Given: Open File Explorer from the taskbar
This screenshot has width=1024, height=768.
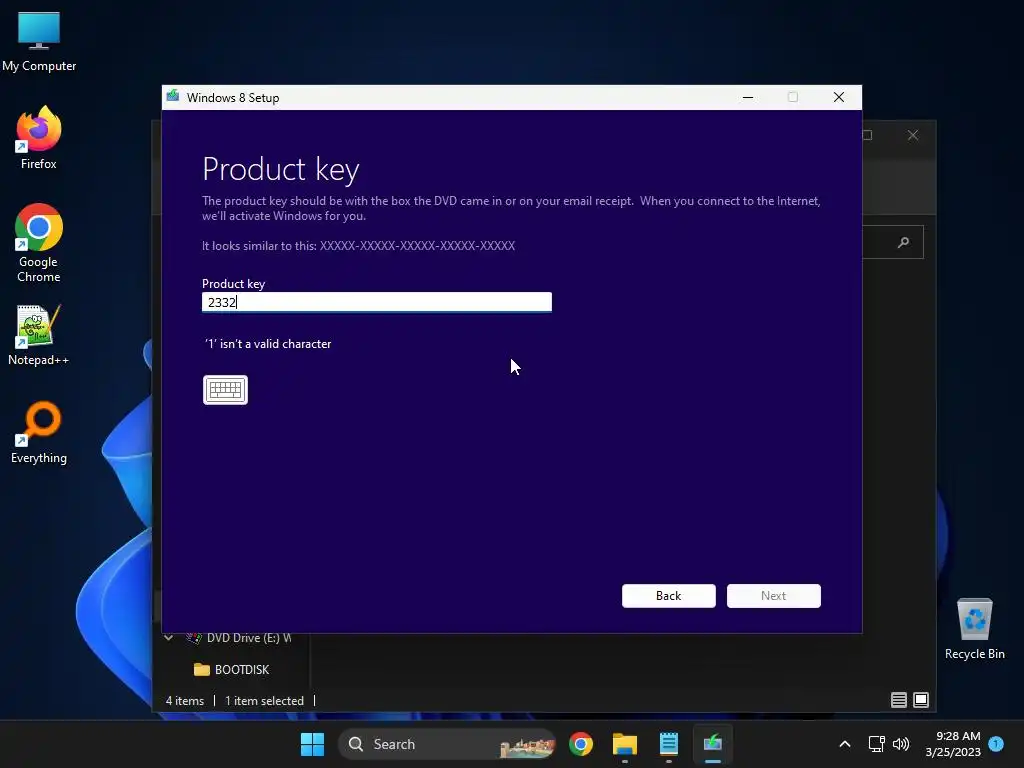Looking at the screenshot, I should coord(625,744).
